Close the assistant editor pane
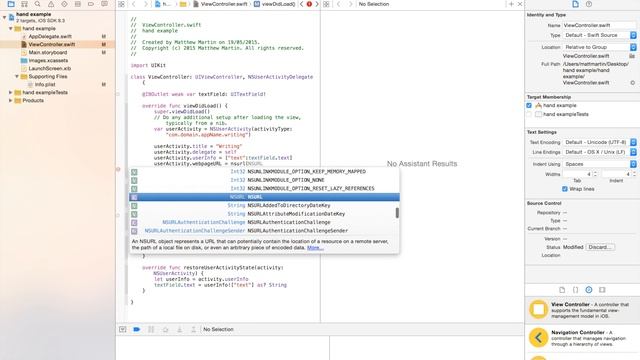The height and width of the screenshot is (360, 640). pos(520,4)
